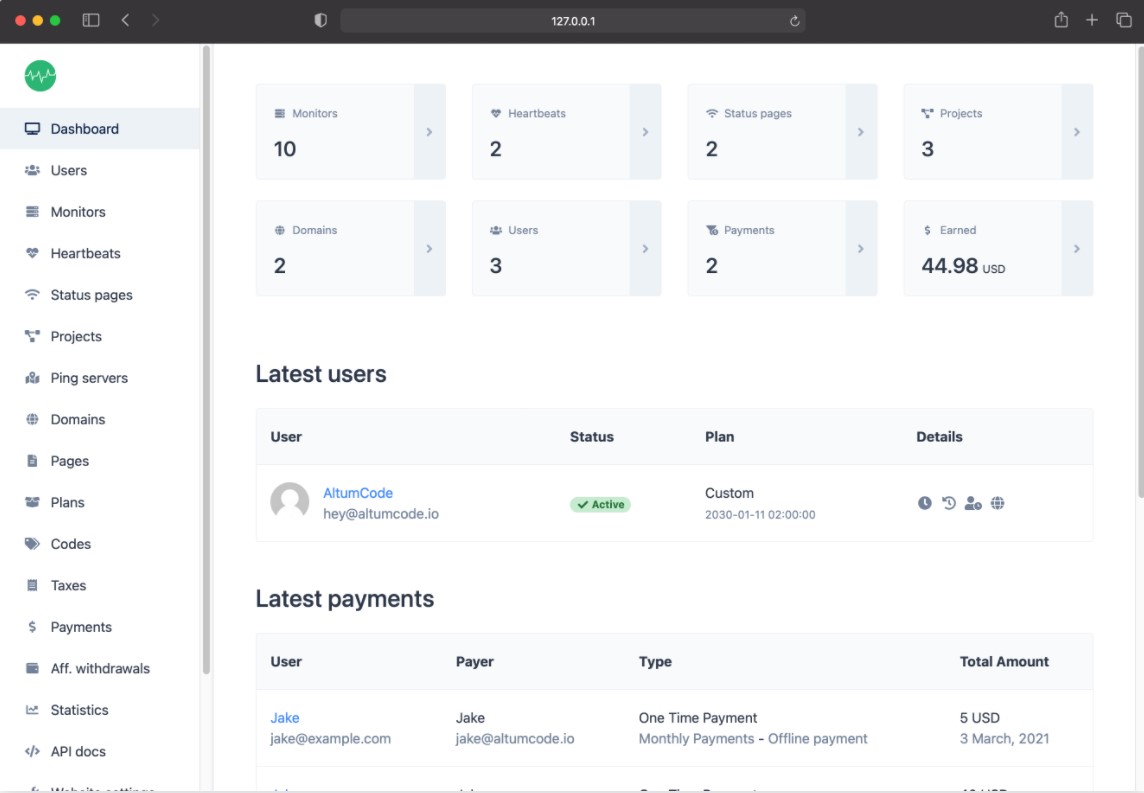
Task: Open a new browser tab with plus
Action: pos(1091,20)
